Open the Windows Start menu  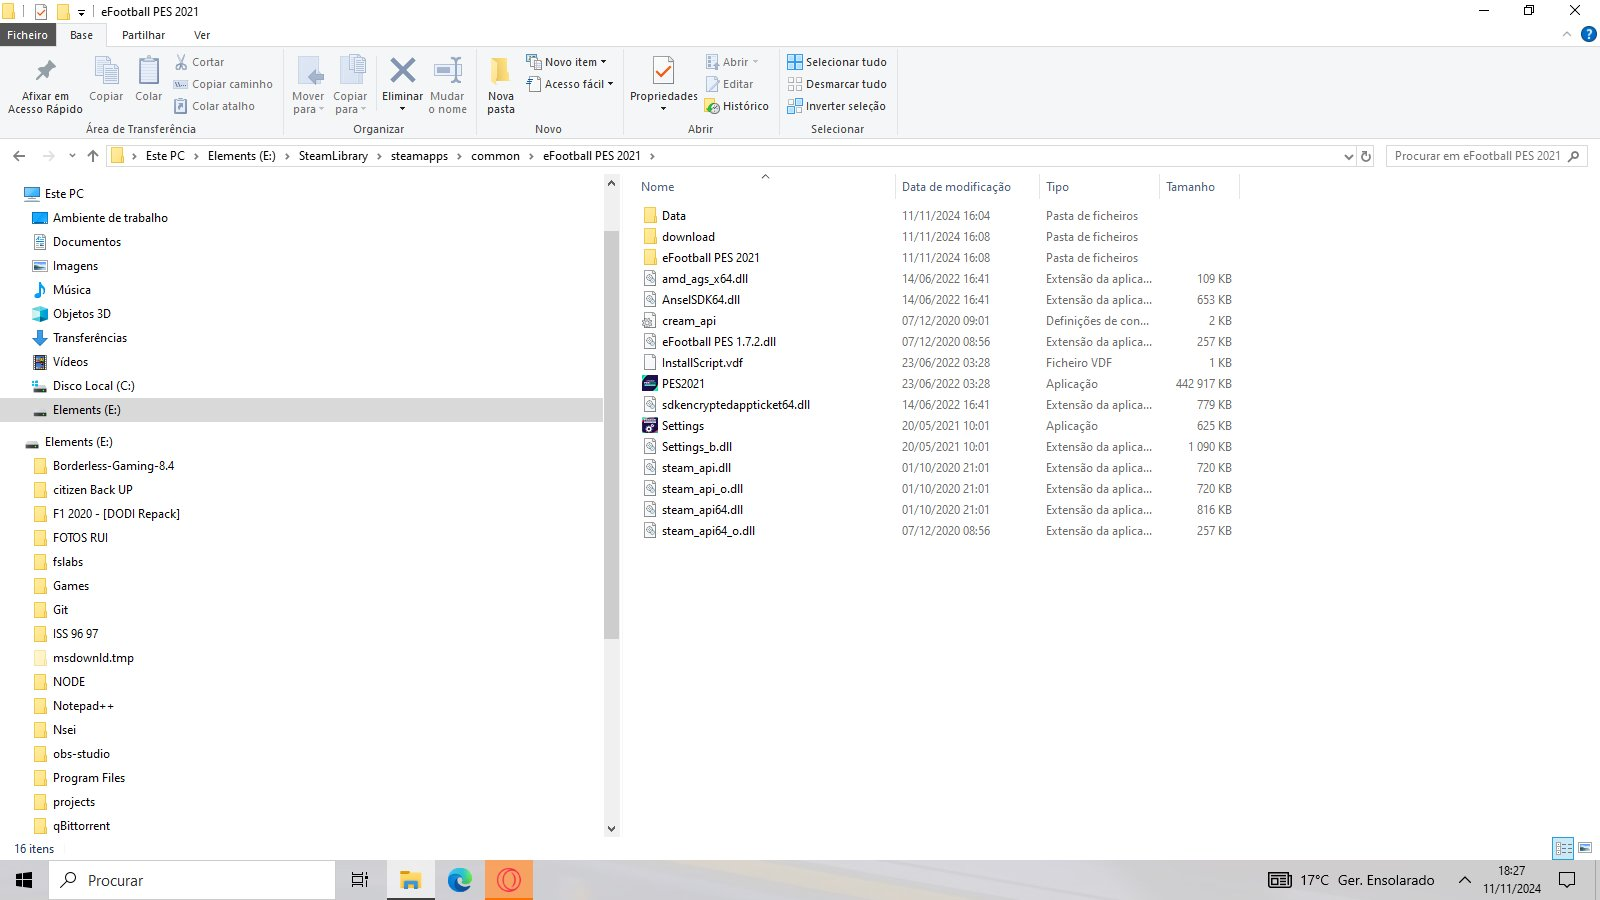click(x=24, y=880)
